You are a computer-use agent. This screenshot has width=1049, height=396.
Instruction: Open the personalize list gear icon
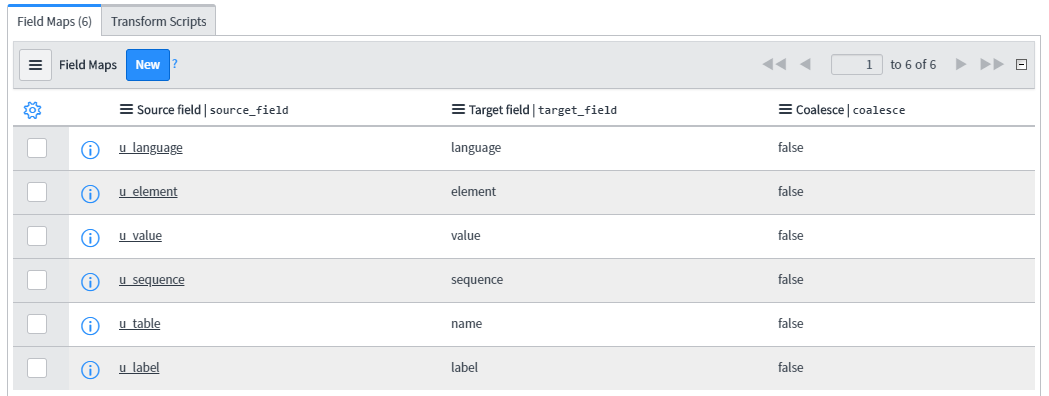tap(32, 110)
